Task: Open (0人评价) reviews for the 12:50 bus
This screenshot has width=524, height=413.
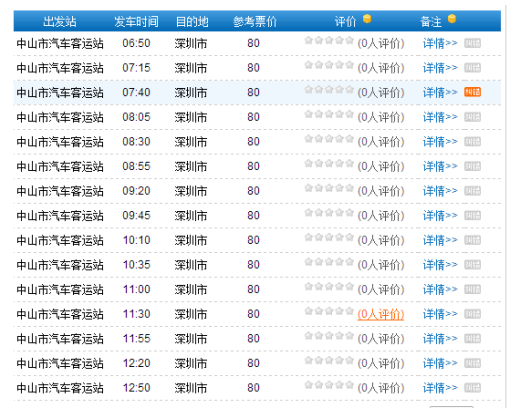Action: pyautogui.click(x=381, y=388)
